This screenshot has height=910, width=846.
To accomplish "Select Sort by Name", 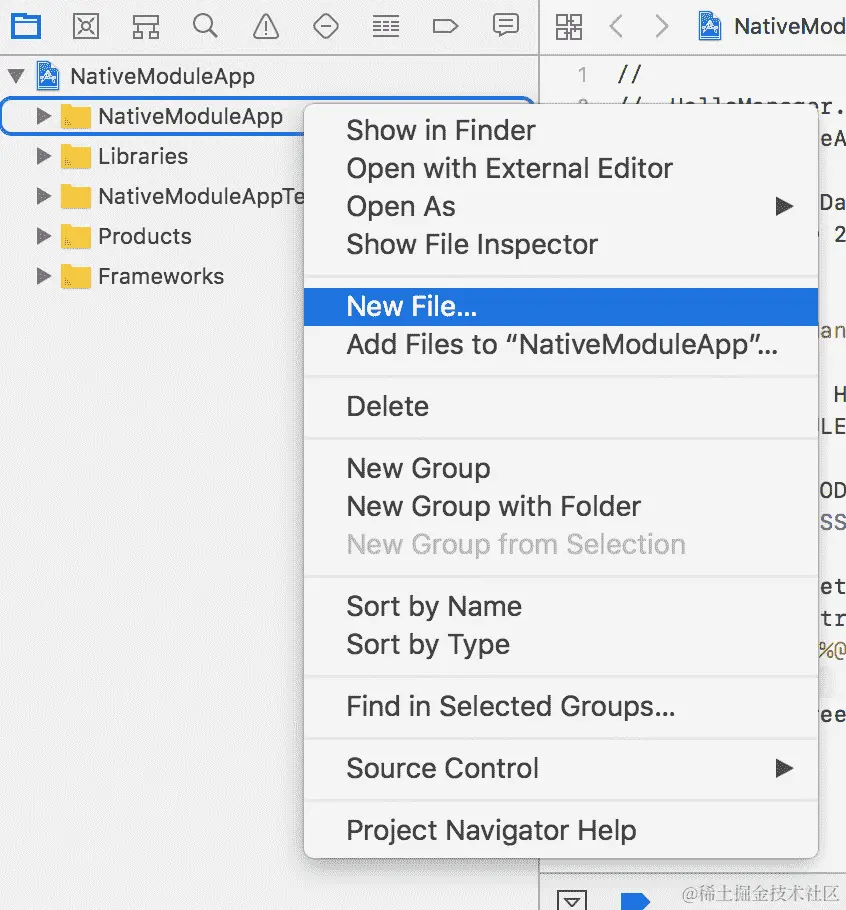I will [x=561, y=606].
